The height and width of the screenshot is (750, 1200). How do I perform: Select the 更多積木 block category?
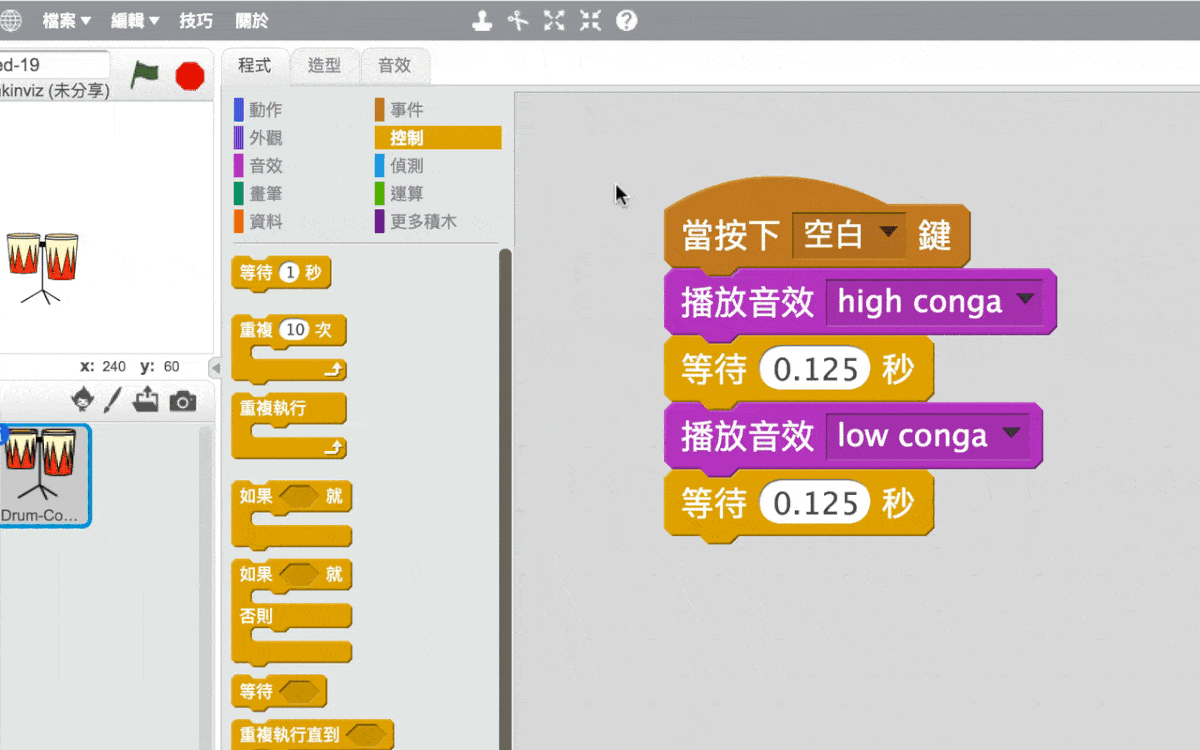423,222
